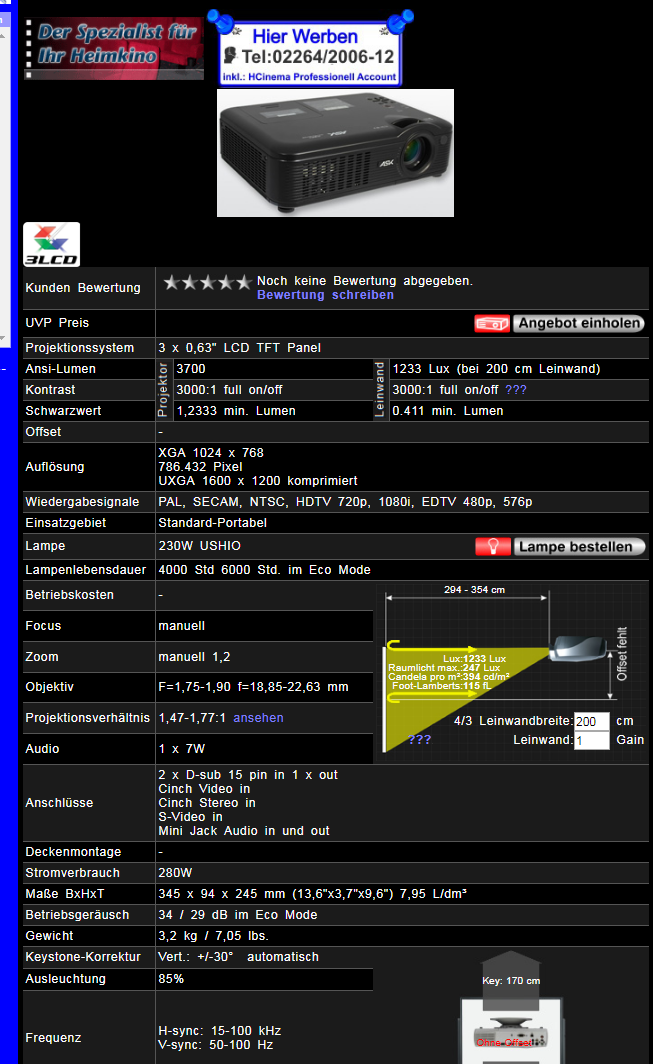Open the ansehen link for Projektionsverhältnis
This screenshot has width=653, height=1064.
[259, 718]
